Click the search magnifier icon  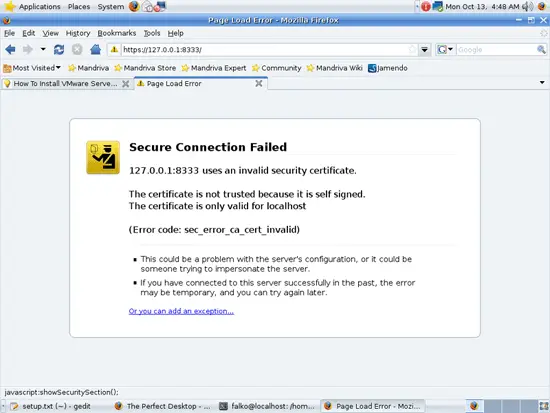(542, 49)
